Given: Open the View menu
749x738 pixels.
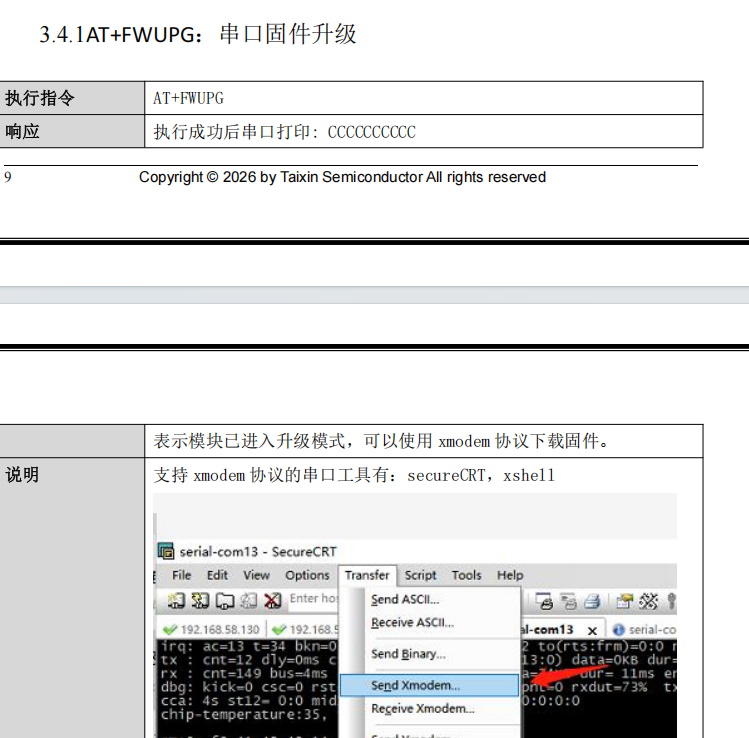Looking at the screenshot, I should click(256, 575).
